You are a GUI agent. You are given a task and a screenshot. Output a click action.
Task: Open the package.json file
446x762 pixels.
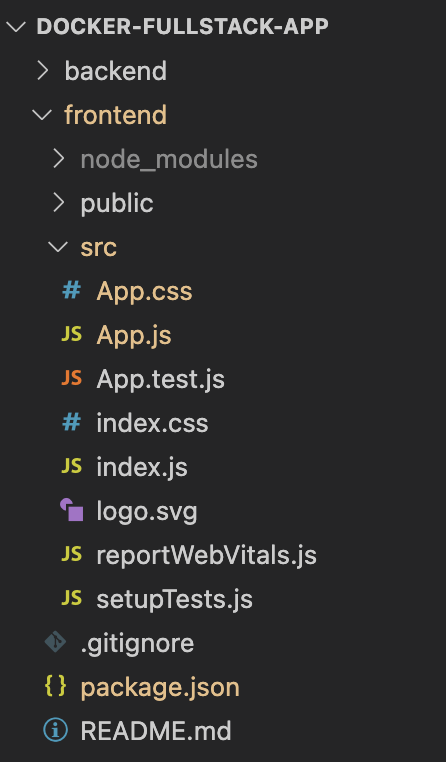160,688
